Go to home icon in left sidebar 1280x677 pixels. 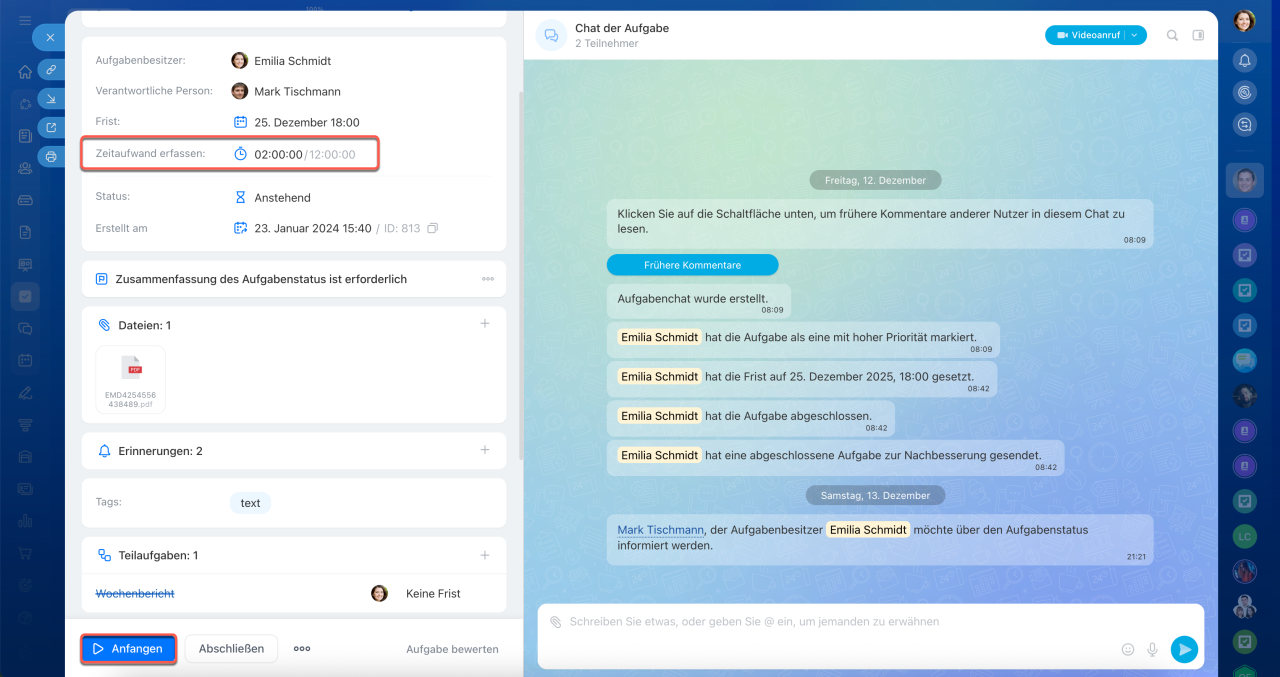(x=25, y=72)
